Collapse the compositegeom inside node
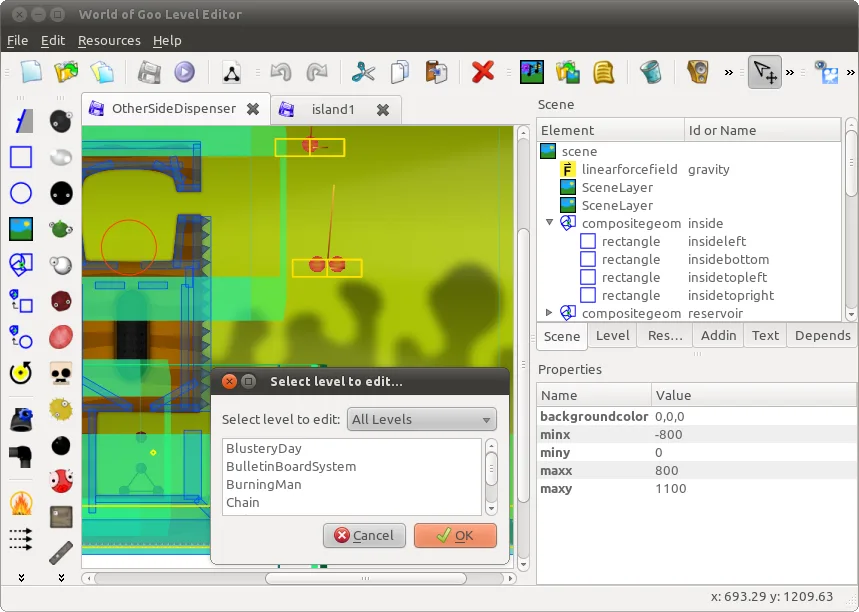Viewport: 859px width, 612px height. click(x=549, y=222)
